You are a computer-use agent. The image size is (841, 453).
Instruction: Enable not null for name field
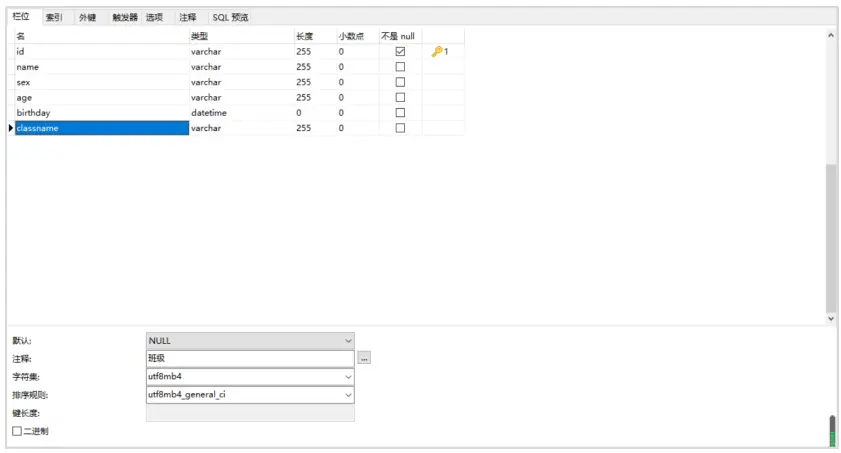400,66
